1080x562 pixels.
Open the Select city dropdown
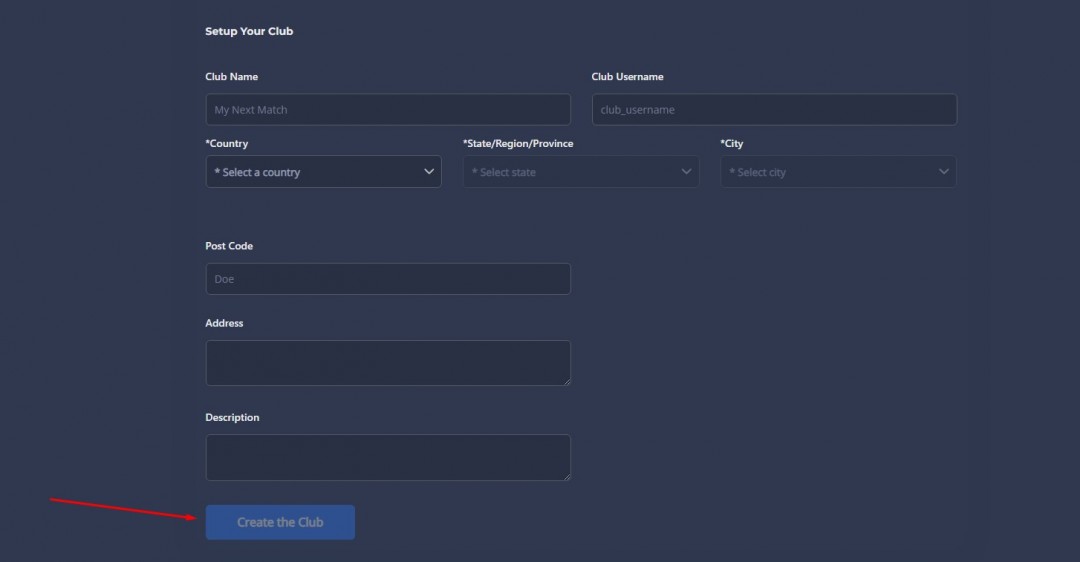tap(838, 171)
